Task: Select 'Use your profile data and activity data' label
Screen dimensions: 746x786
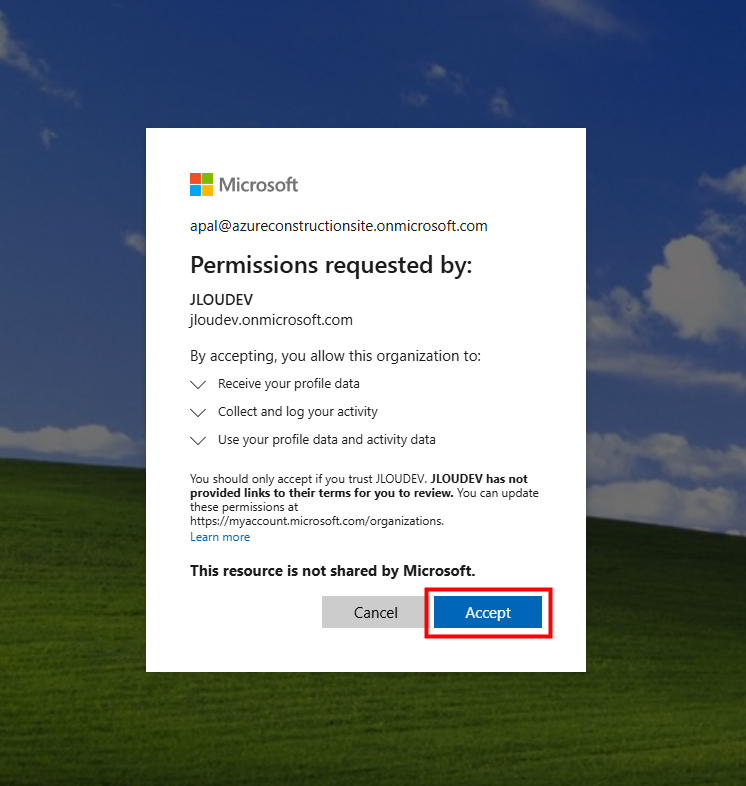Action: point(326,440)
